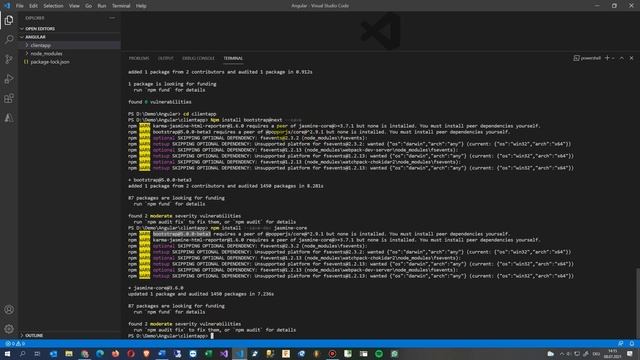Screen dimensions: 640x360
Task: Open the Angular extension icon in activity bar
Action: coord(9,118)
